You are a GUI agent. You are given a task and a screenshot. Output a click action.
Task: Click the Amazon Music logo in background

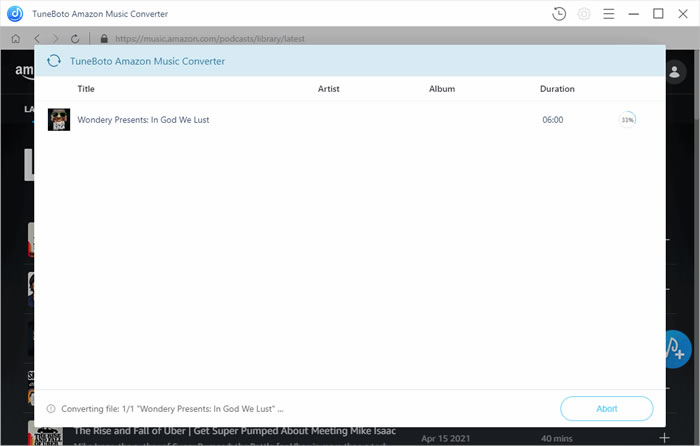(25, 71)
